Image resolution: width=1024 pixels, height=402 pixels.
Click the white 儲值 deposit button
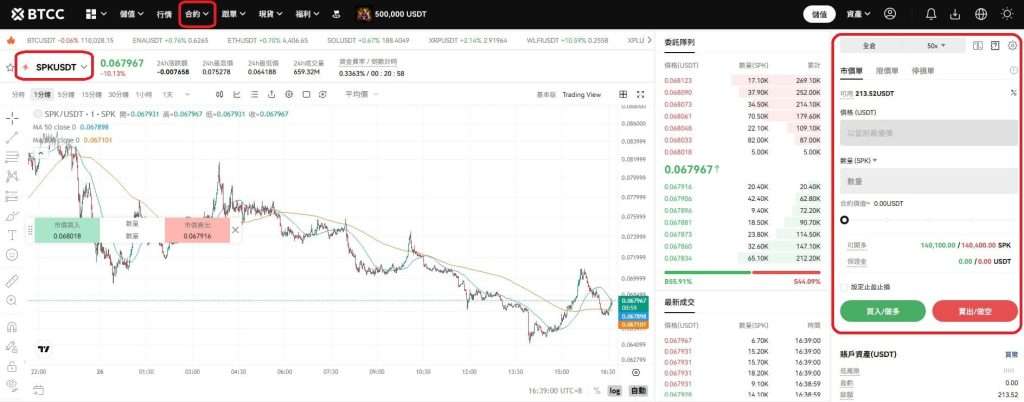(819, 14)
